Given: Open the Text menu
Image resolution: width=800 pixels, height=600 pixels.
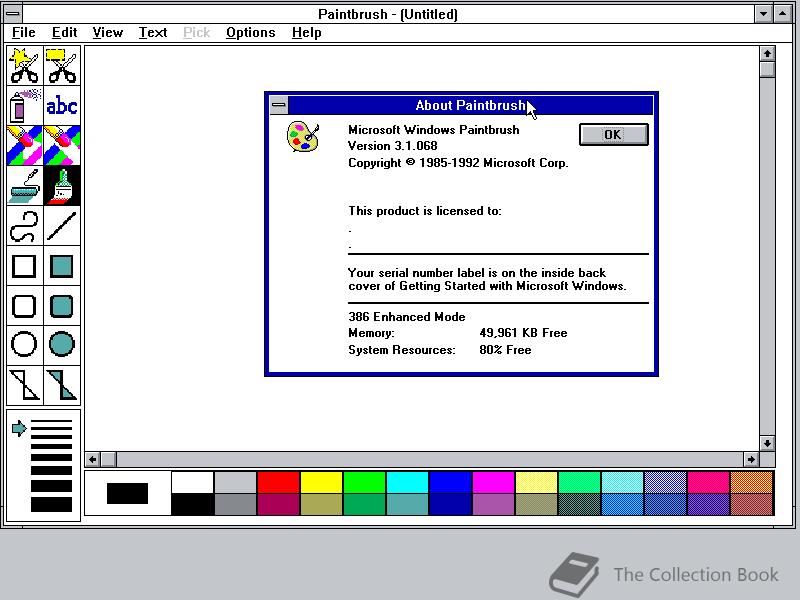Looking at the screenshot, I should (x=153, y=33).
